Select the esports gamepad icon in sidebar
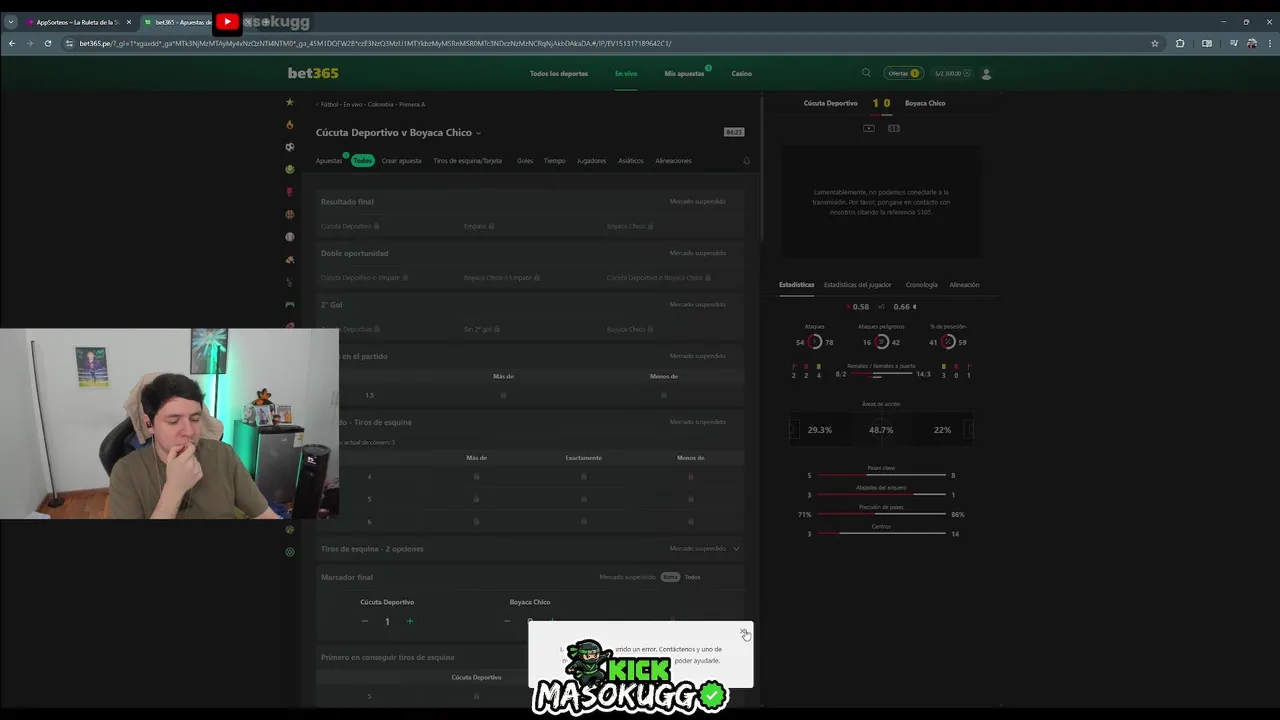This screenshot has height=720, width=1280. pos(290,304)
